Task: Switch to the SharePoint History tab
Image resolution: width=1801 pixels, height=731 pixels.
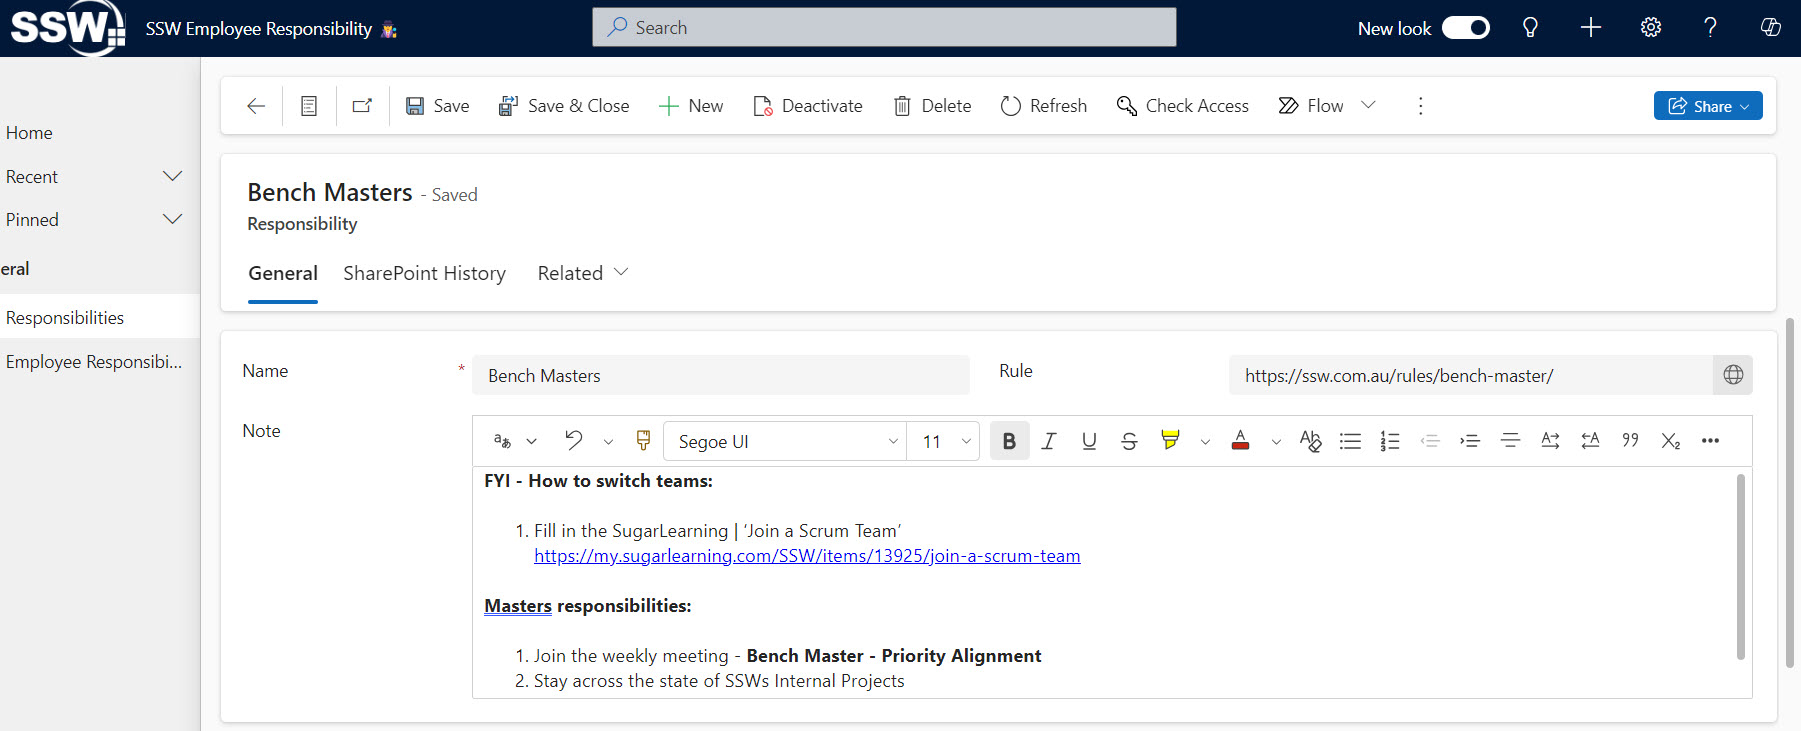Action: click(x=424, y=273)
